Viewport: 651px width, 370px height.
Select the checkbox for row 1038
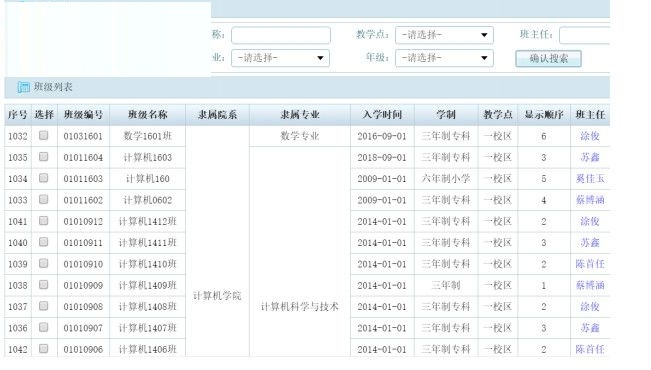pyautogui.click(x=44, y=285)
